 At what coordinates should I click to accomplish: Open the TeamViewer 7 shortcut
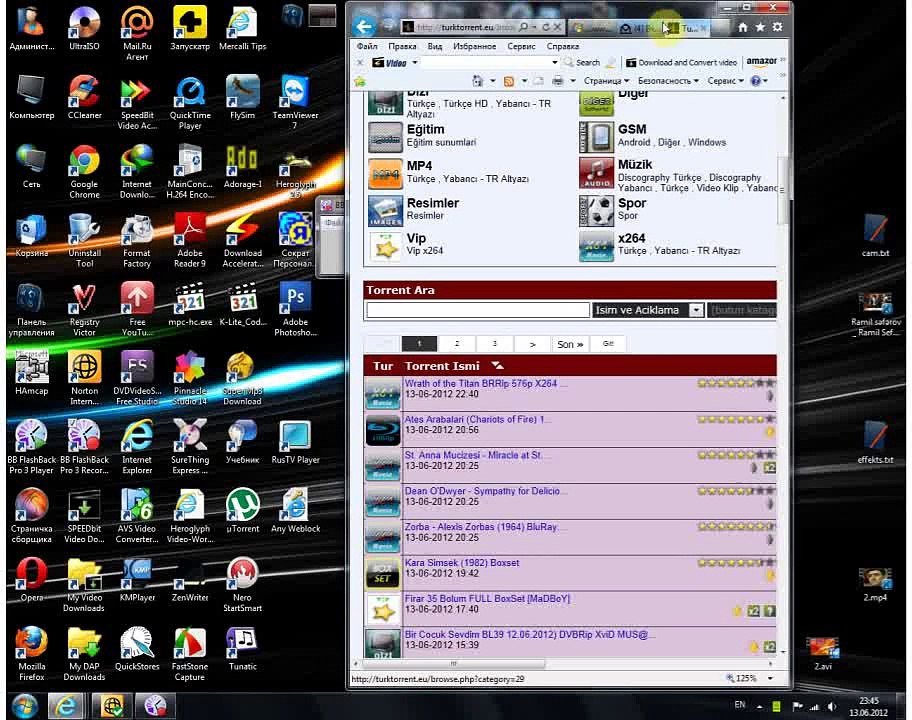tap(295, 102)
